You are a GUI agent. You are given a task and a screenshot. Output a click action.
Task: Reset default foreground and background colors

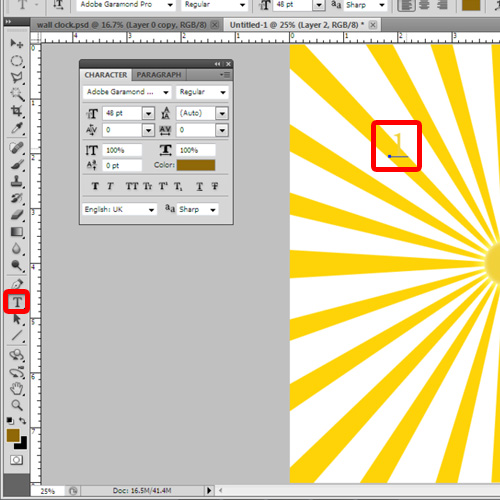[x=10, y=421]
